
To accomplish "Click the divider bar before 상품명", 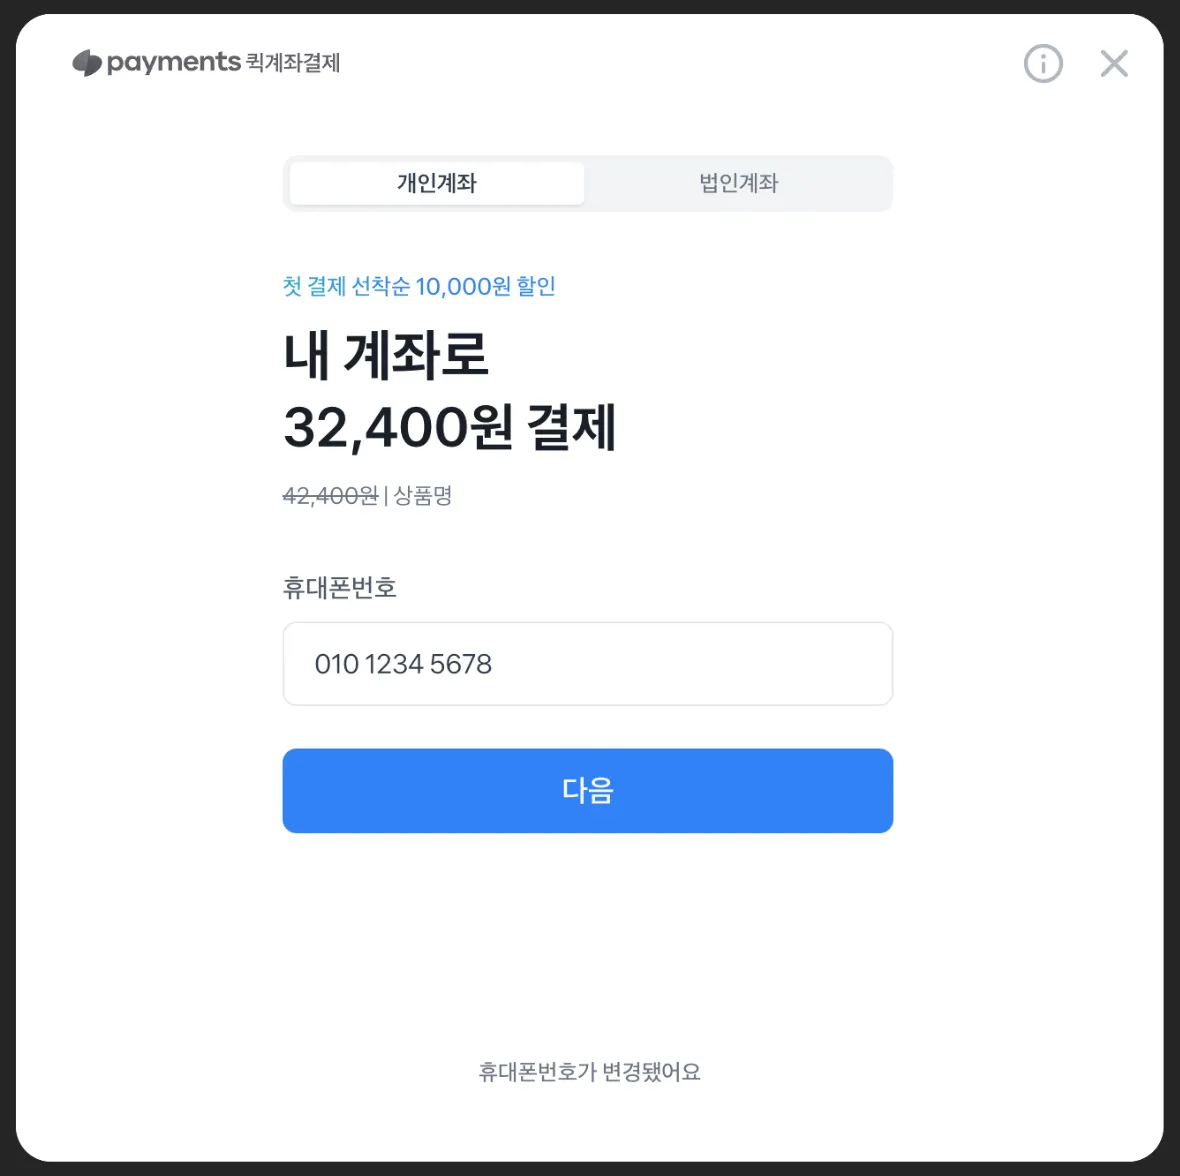I will [386, 496].
